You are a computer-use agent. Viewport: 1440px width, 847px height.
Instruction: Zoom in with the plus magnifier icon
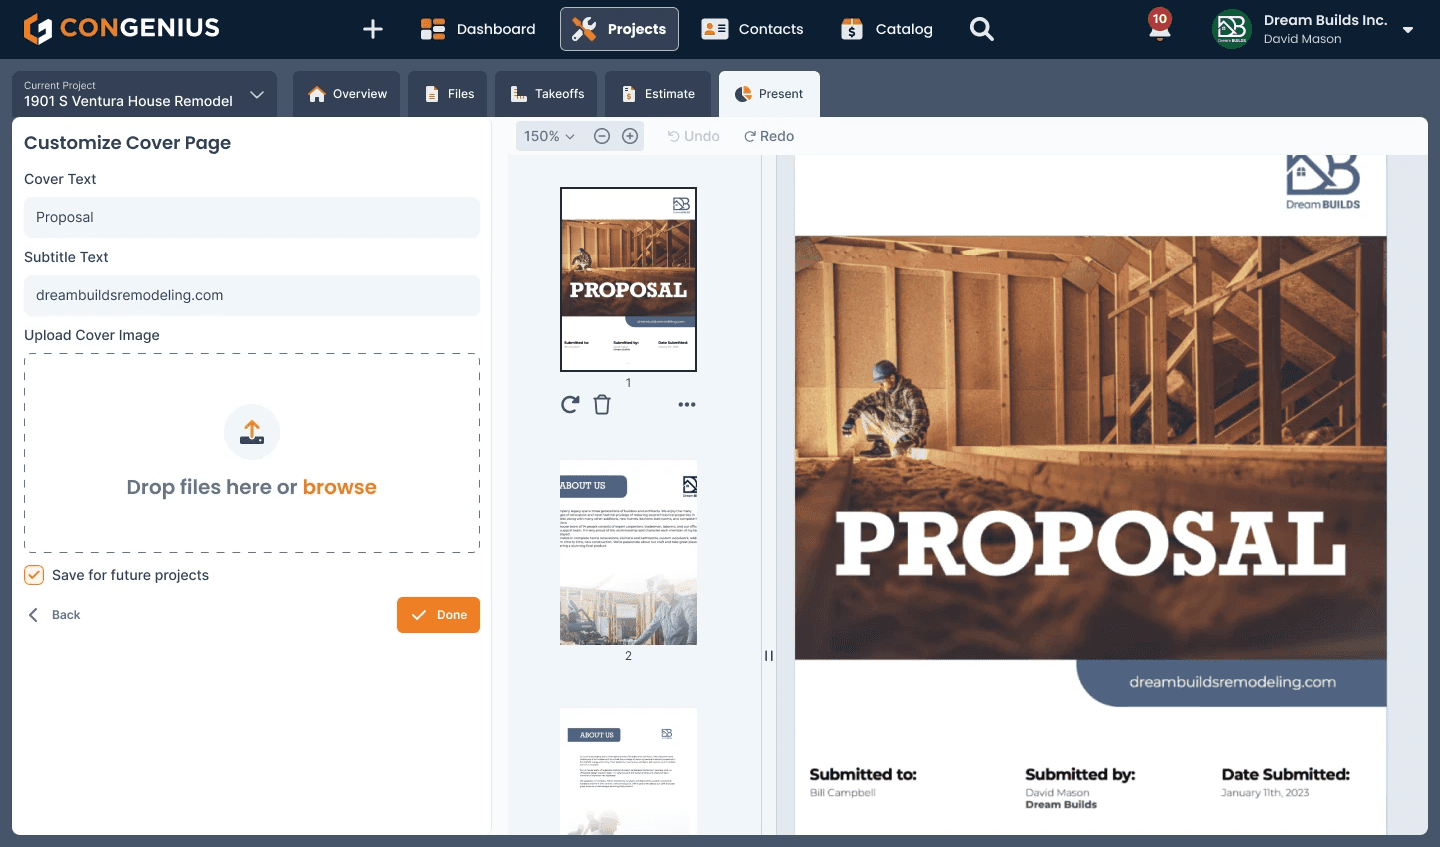[630, 135]
